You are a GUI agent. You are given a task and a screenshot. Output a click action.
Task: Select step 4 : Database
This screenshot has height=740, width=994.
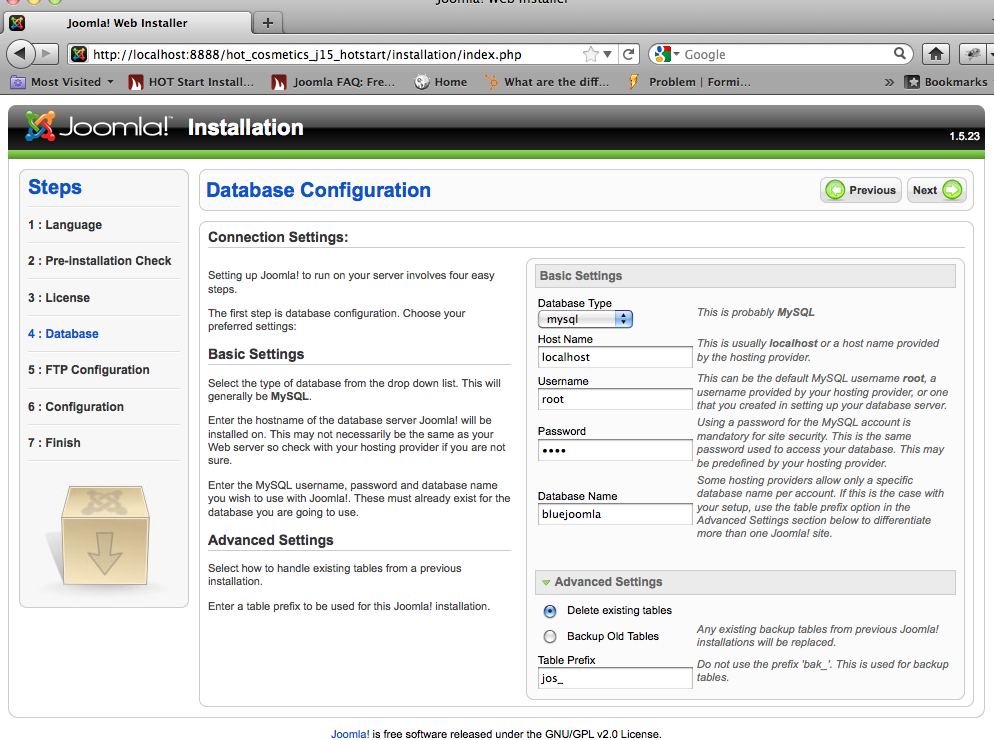[63, 334]
